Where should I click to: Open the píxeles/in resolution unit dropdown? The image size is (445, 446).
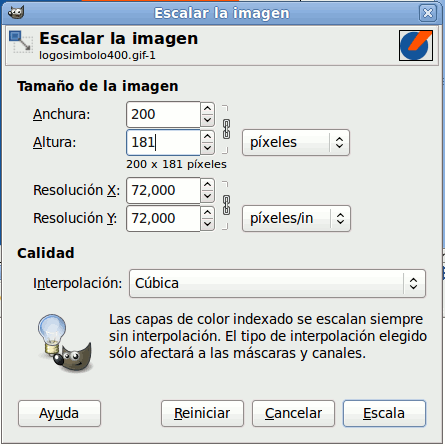click(x=296, y=219)
